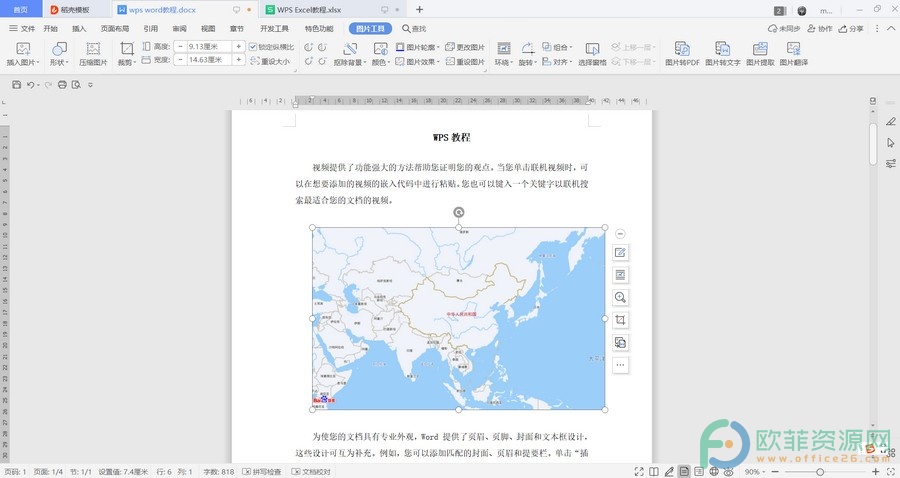Click the Save icon in quick access bar
The width and height of the screenshot is (900, 478).
click(x=17, y=85)
